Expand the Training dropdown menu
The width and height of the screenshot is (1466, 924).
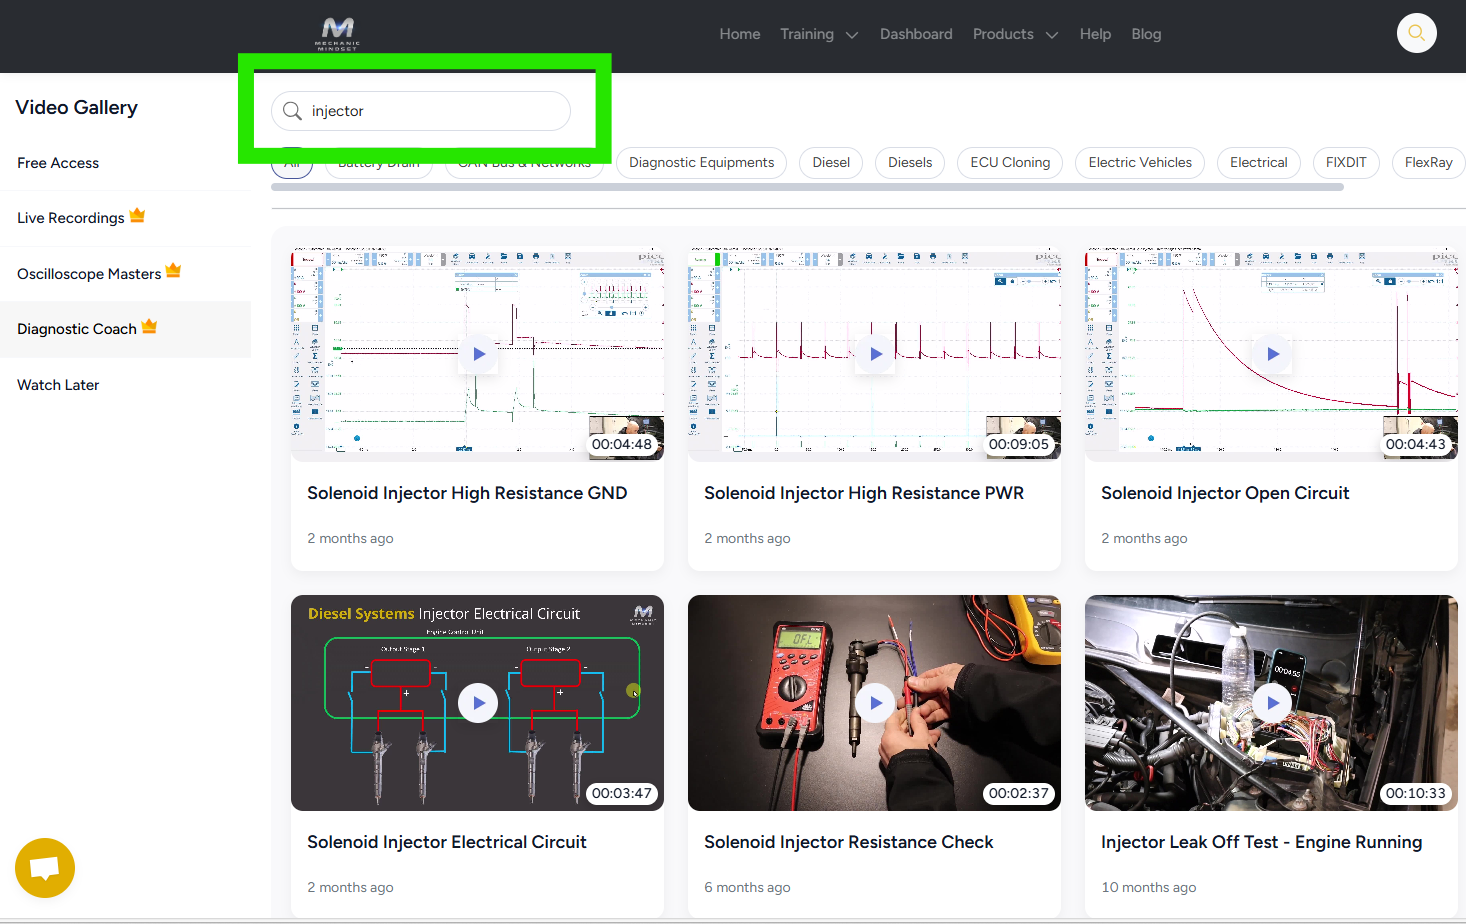819,34
